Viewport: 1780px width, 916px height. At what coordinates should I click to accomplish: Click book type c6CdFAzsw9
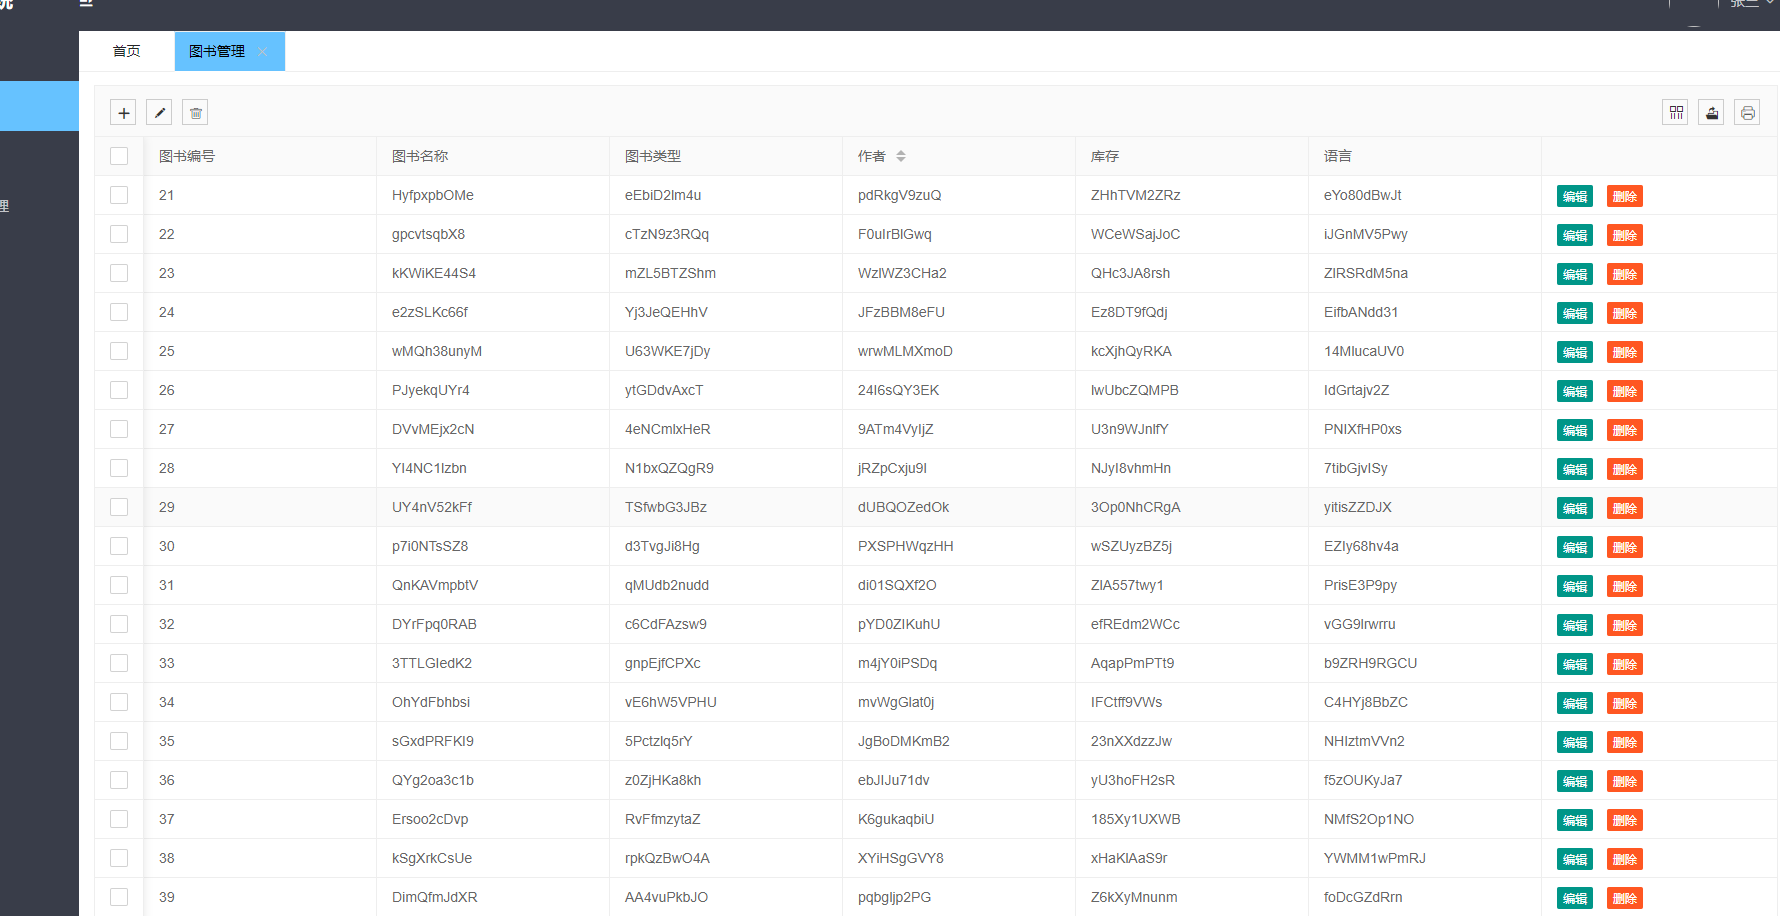(x=666, y=624)
